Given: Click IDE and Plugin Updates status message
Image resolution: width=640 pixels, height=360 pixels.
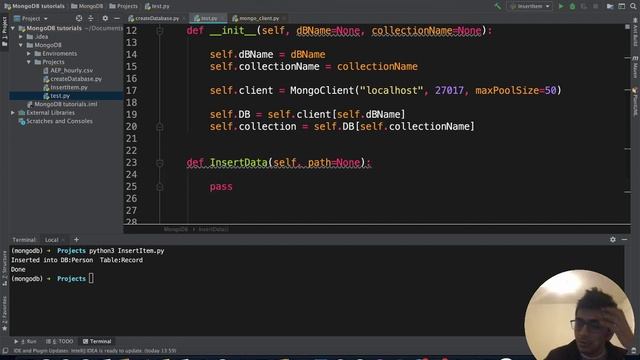Looking at the screenshot, I should click(x=95, y=351).
